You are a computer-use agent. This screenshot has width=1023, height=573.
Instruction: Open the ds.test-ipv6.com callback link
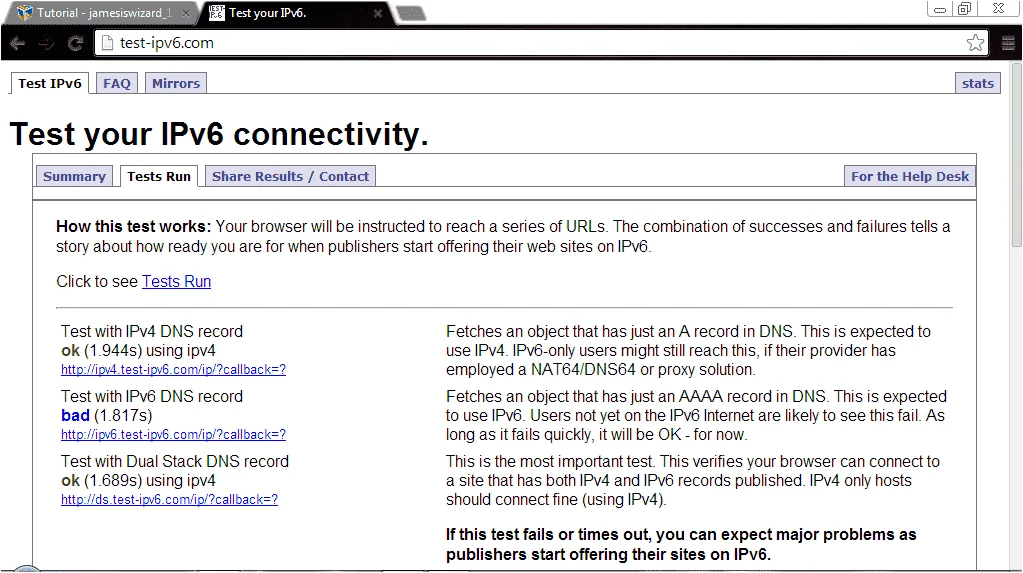coord(170,500)
